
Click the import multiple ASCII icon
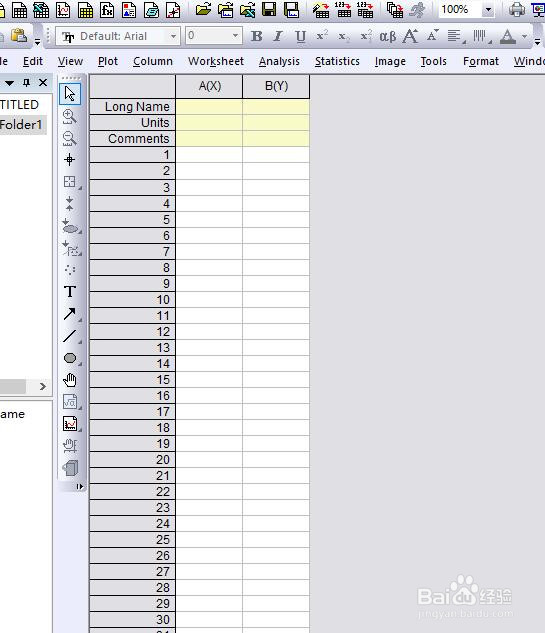click(365, 10)
